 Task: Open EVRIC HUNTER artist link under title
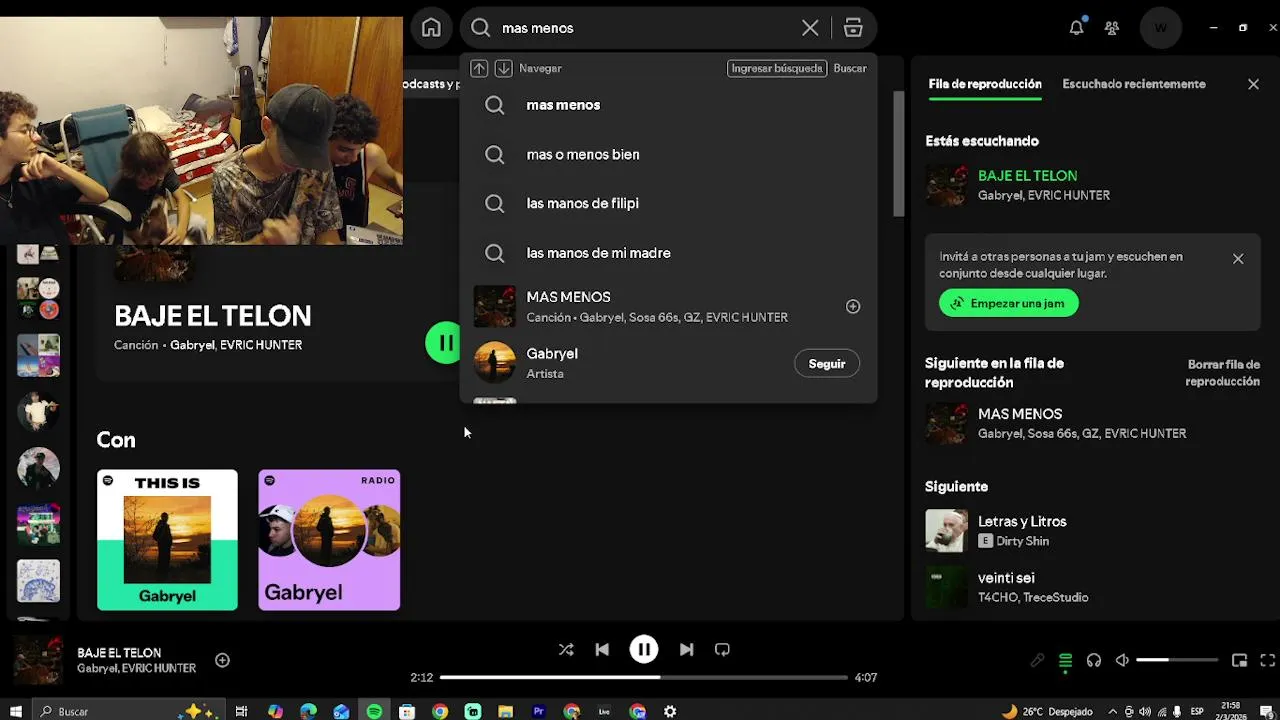[261, 345]
